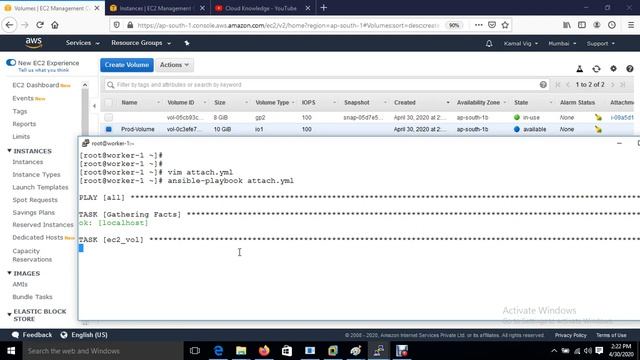Image resolution: width=640 pixels, height=360 pixels.
Task: Open the notifications bell in AWS header
Action: point(489,43)
